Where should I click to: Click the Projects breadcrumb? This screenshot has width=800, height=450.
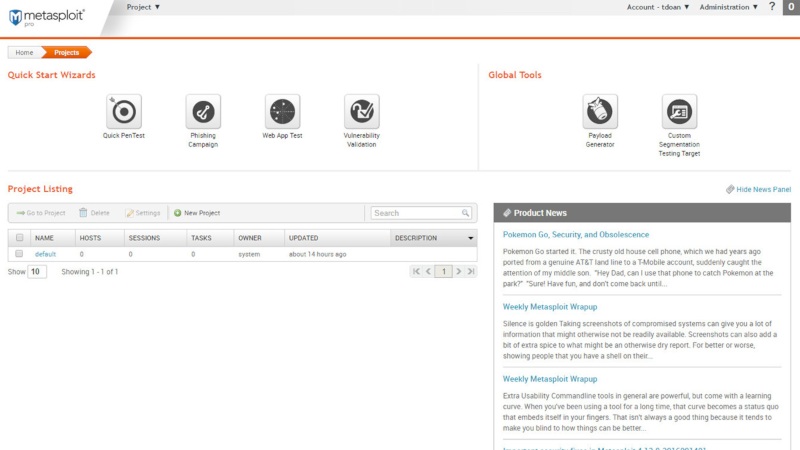67,53
